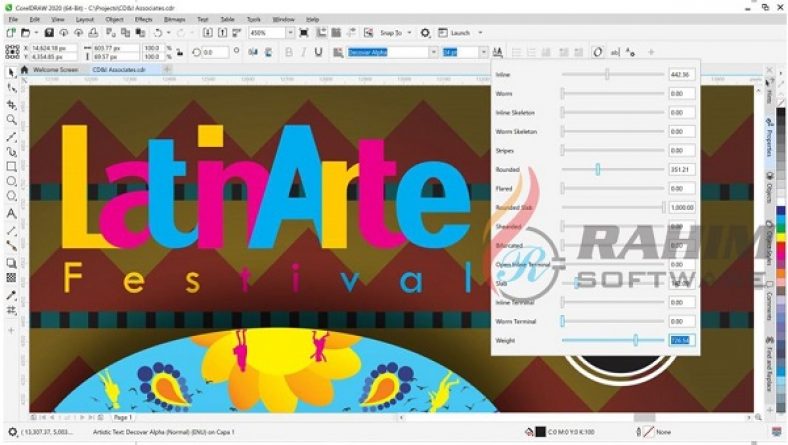Select the Text tool

(x=11, y=214)
